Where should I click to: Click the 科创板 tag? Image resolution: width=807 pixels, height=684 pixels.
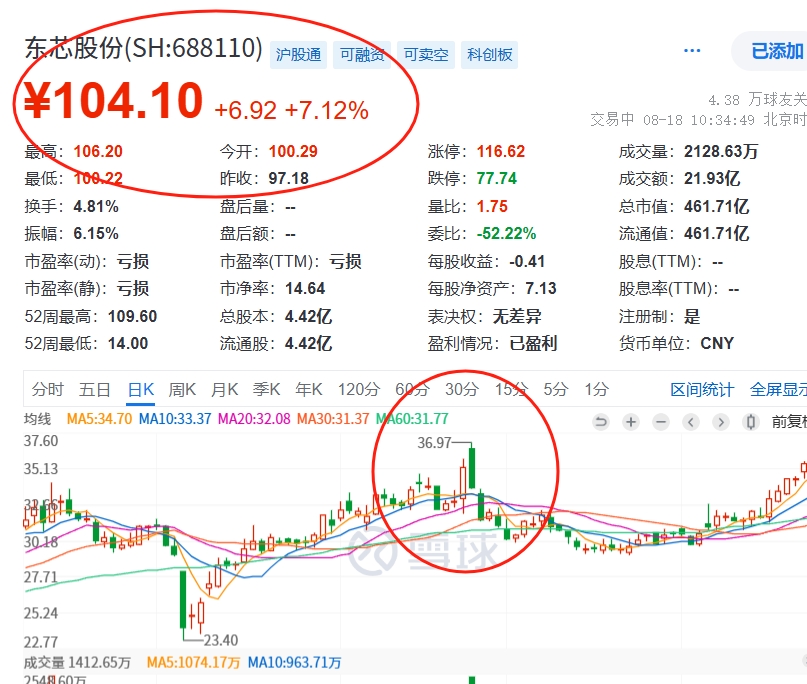coord(489,55)
